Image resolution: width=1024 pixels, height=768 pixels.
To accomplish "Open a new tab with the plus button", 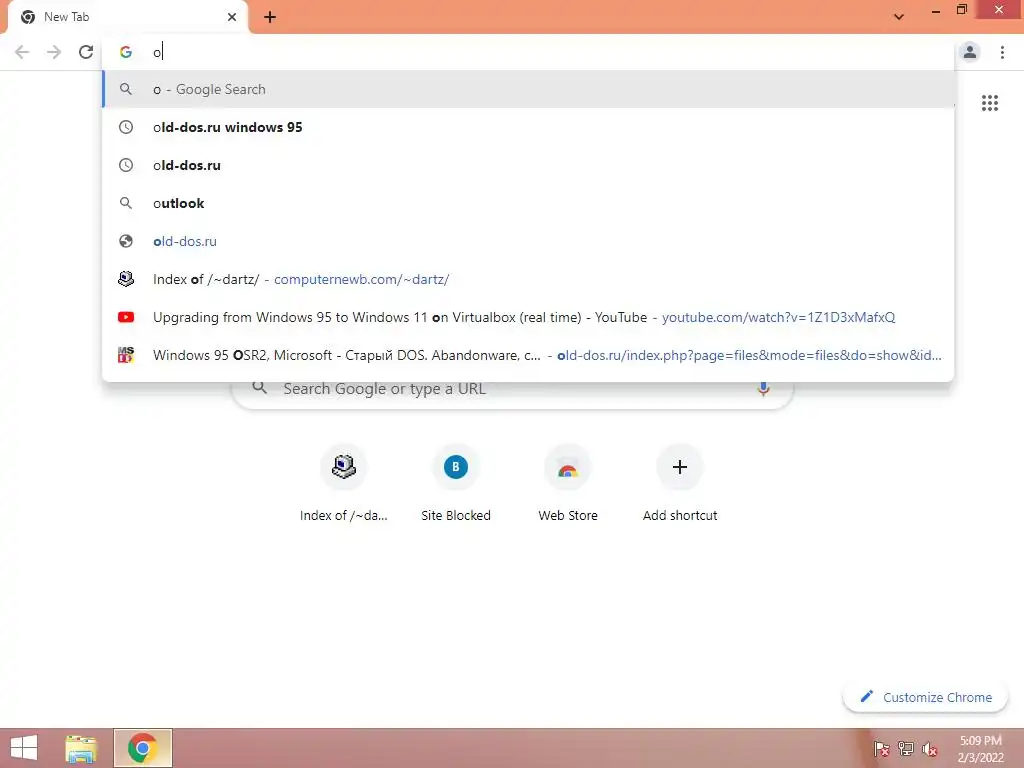I will (x=270, y=17).
